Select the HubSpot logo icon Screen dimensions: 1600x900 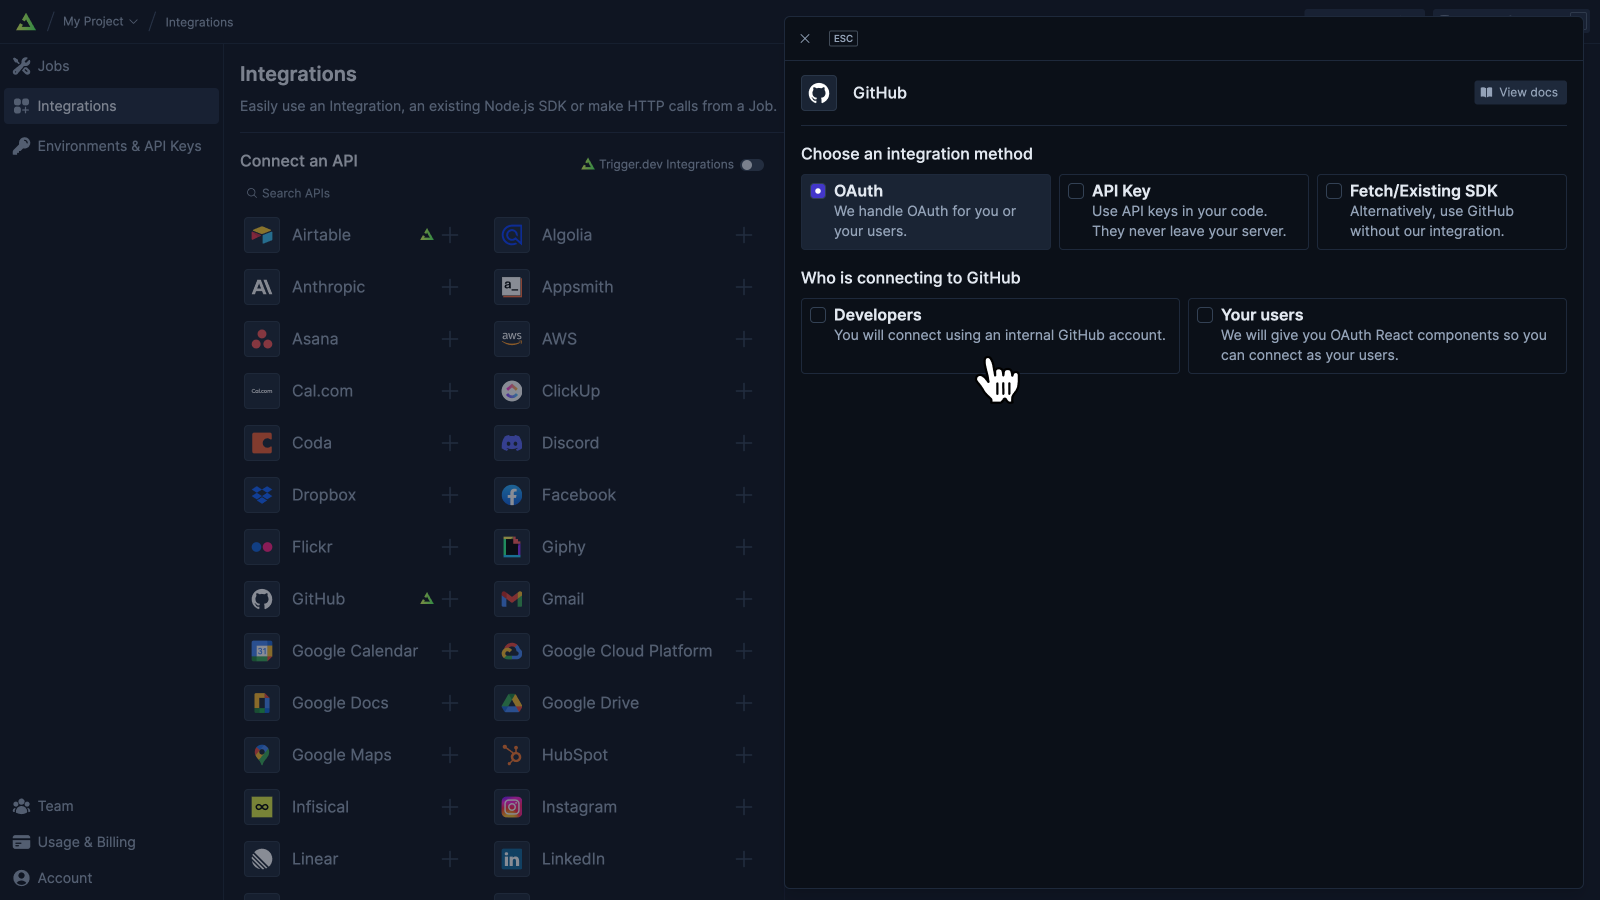tap(512, 755)
